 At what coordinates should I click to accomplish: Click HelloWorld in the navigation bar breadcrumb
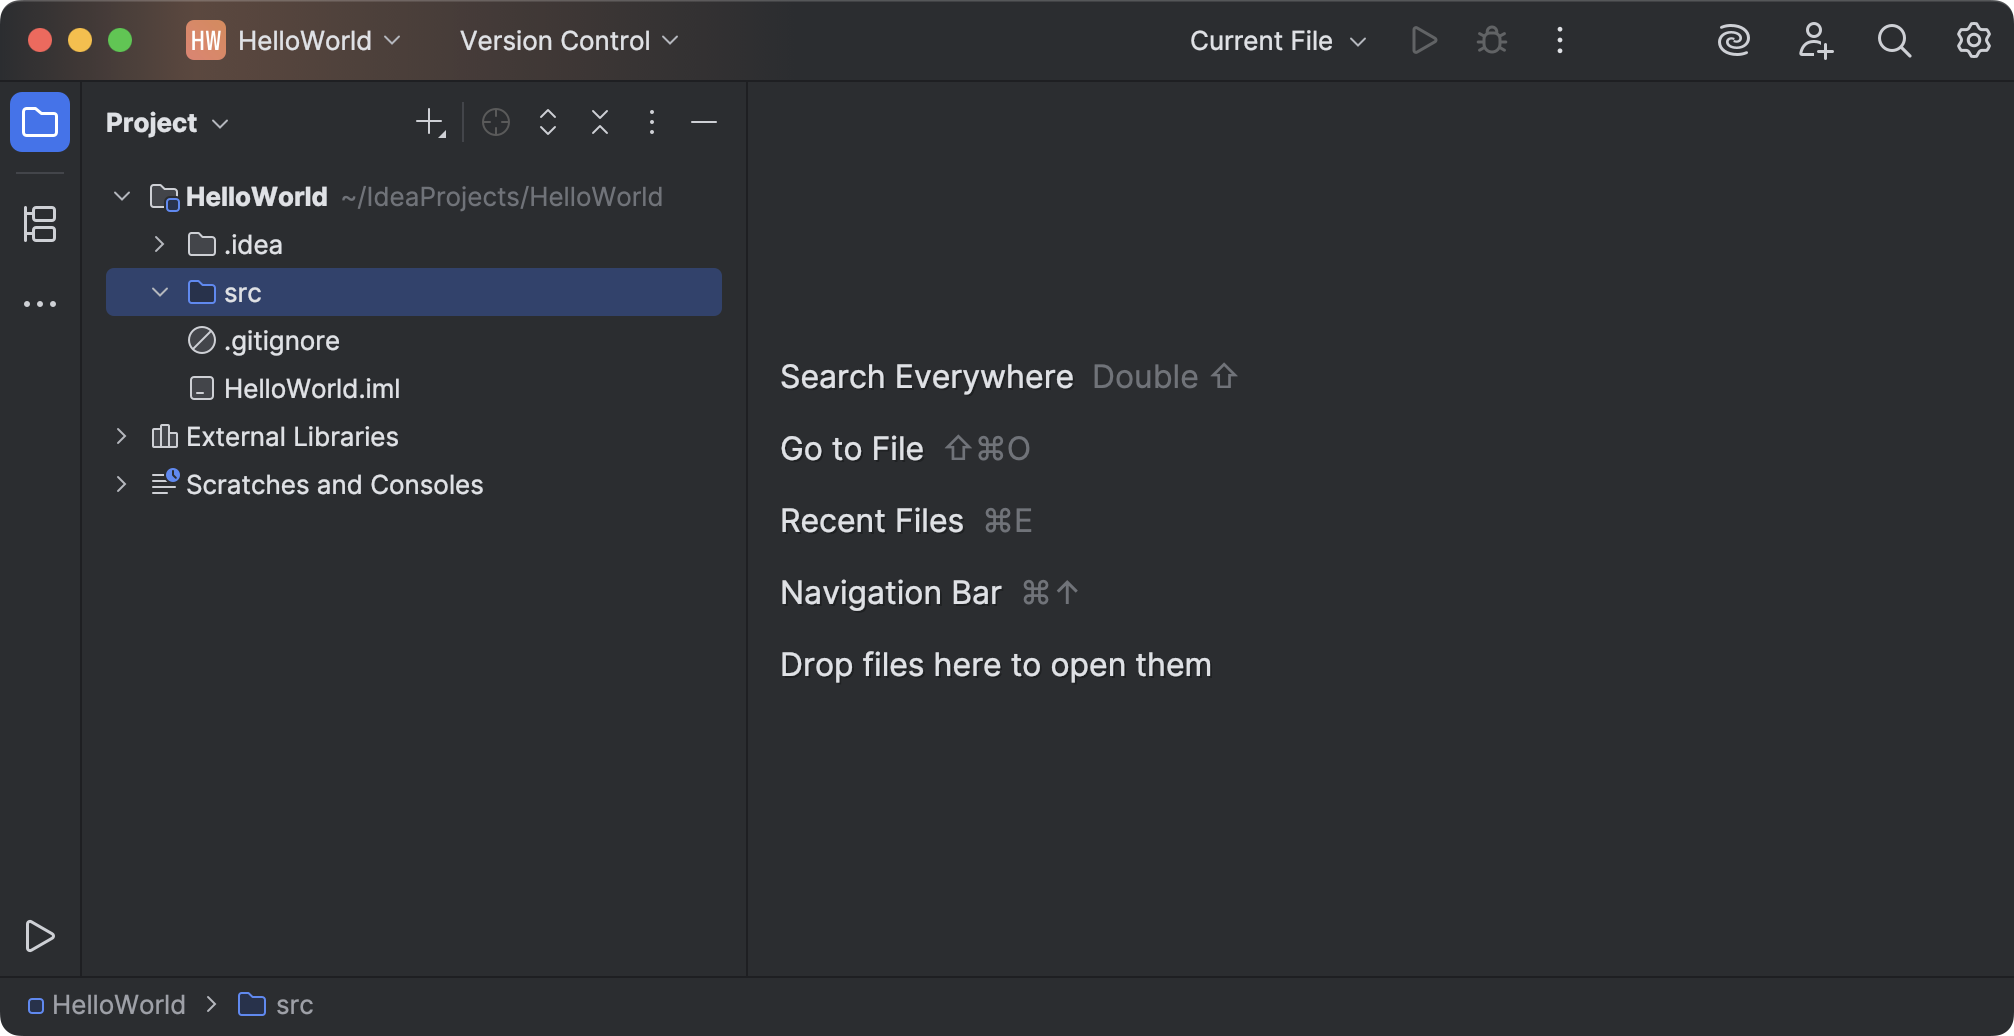tap(107, 1005)
